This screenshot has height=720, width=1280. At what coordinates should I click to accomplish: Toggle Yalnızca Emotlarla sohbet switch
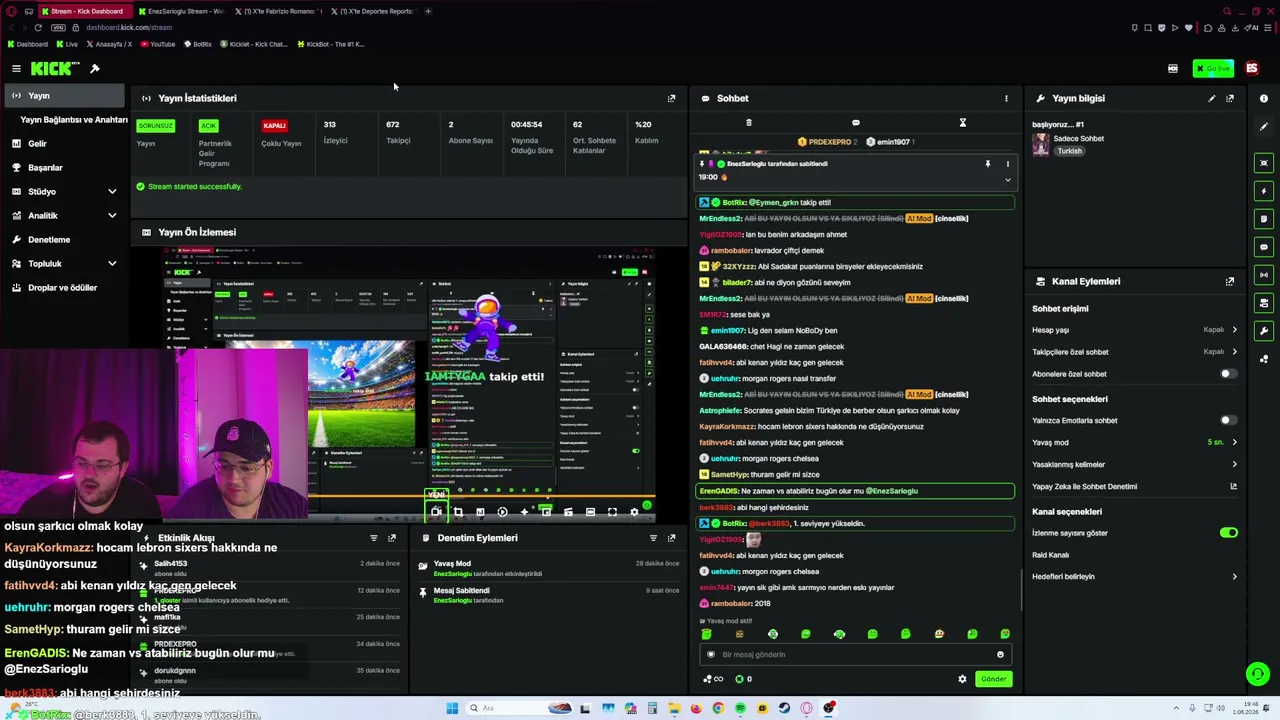[1228, 421]
